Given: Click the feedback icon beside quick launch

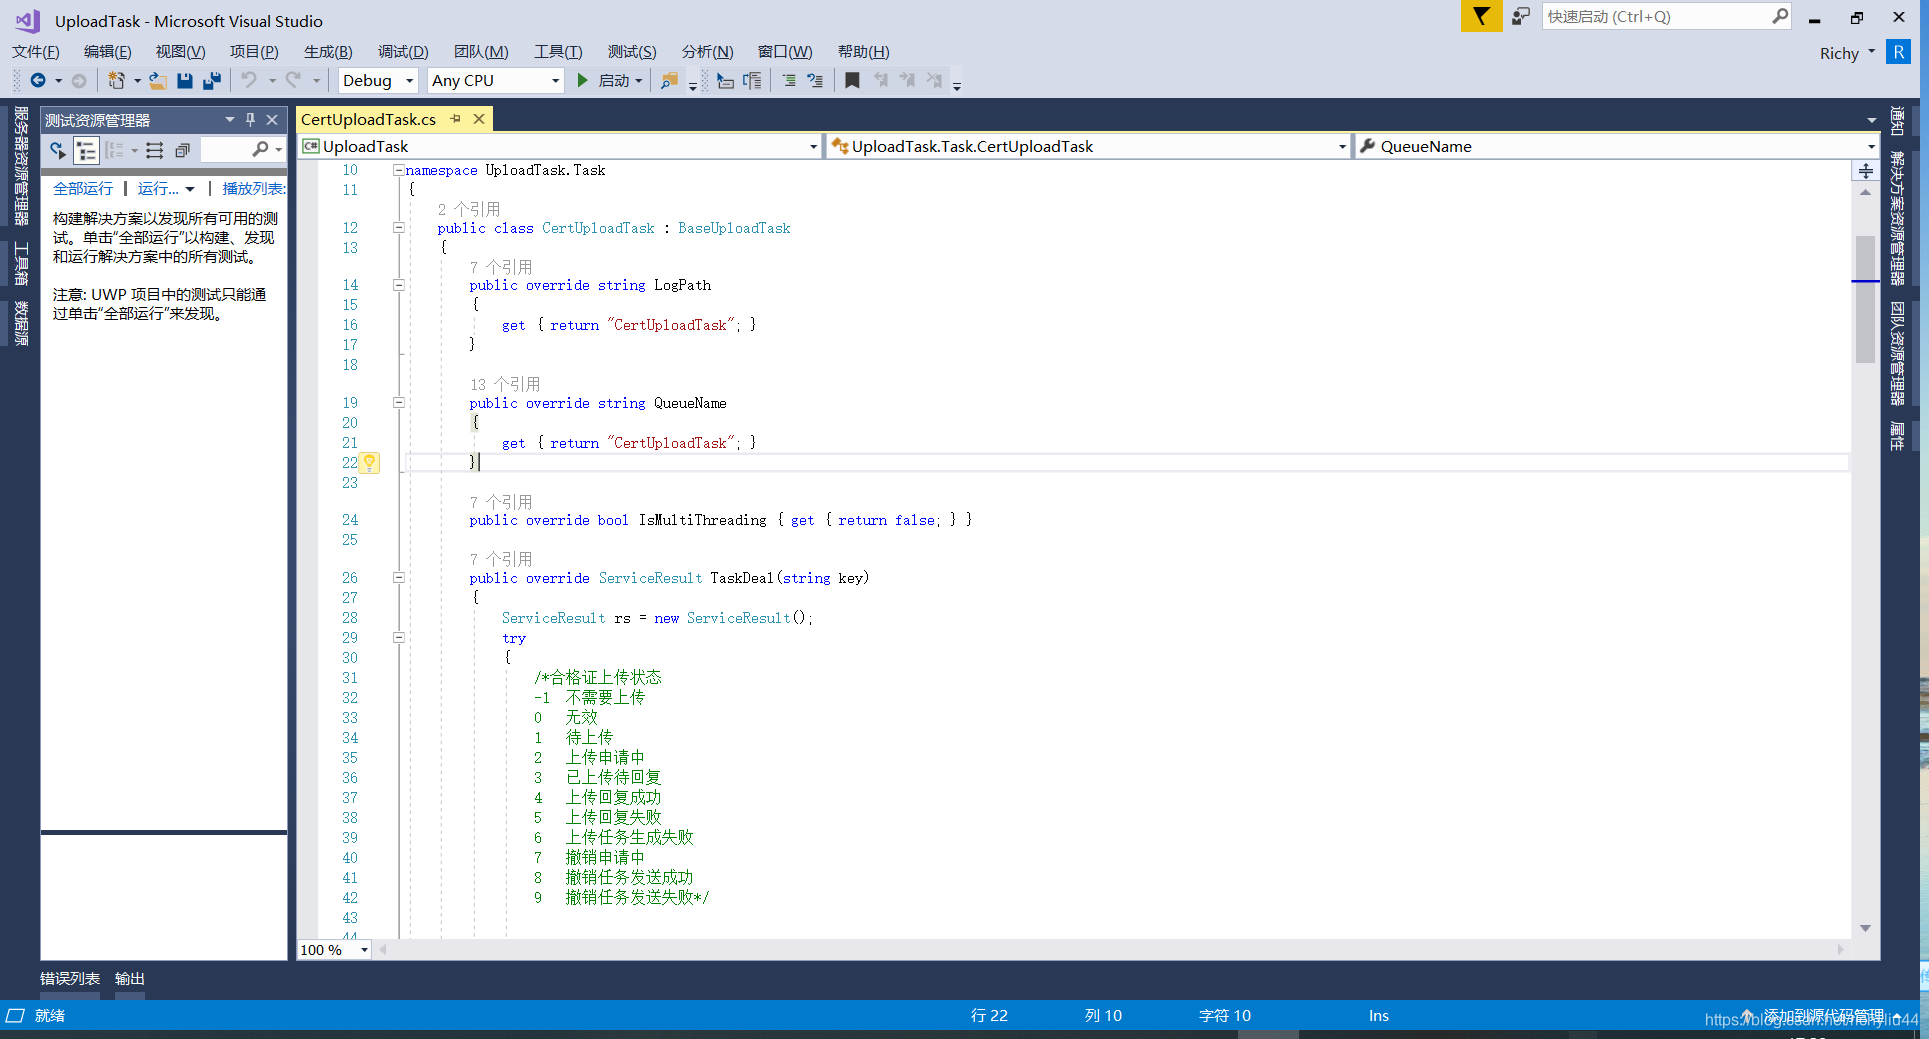Looking at the screenshot, I should point(1521,16).
